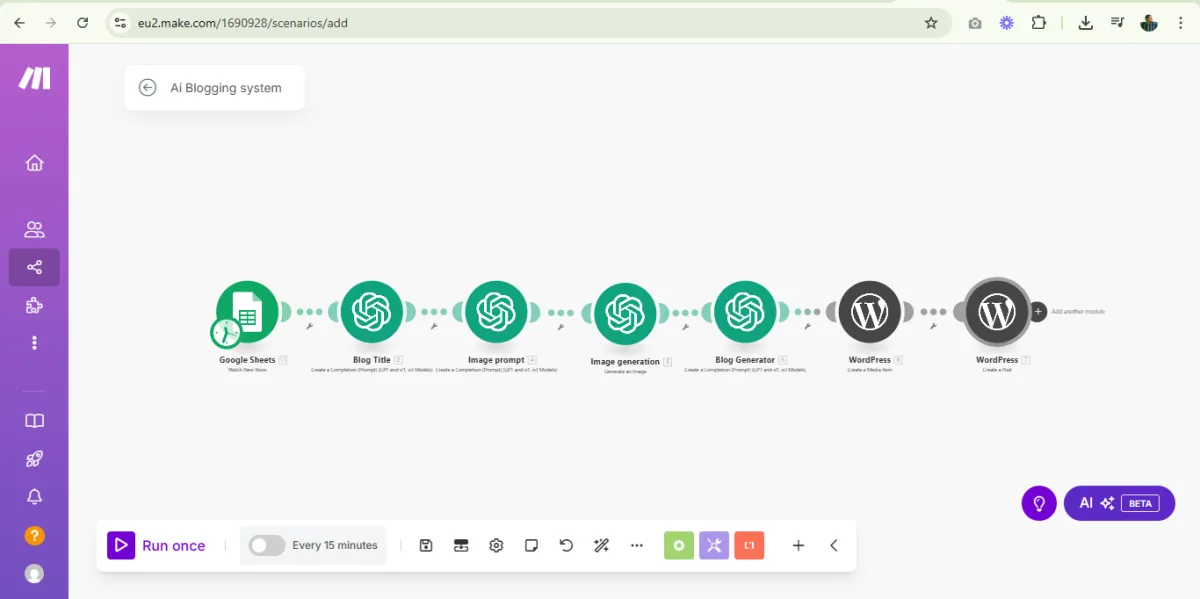Collapse the bottom toolbar with the chevron
Screen dimensions: 1200x599
pos(834,545)
